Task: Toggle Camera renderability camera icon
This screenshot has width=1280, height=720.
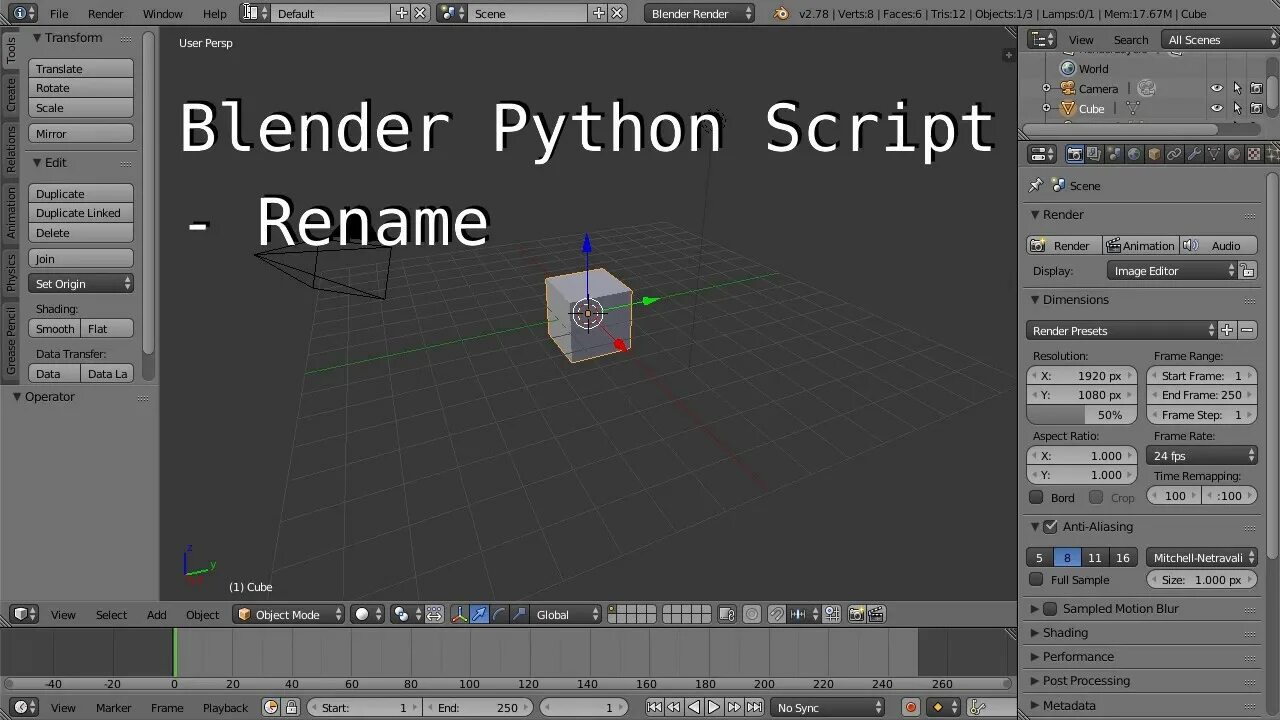Action: 1257,88
